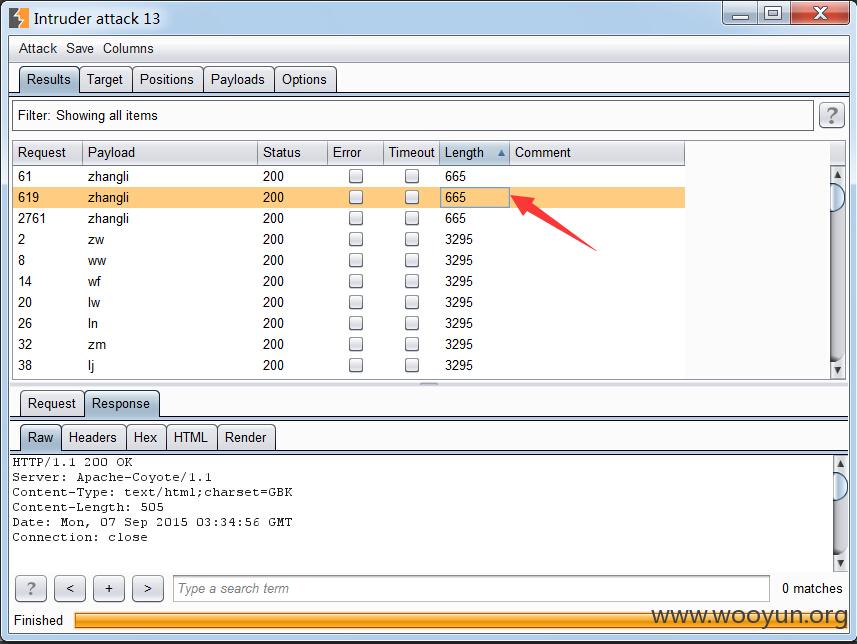Image resolution: width=857 pixels, height=644 pixels.
Task: Click the filter bar showing all items
Action: pyautogui.click(x=413, y=115)
